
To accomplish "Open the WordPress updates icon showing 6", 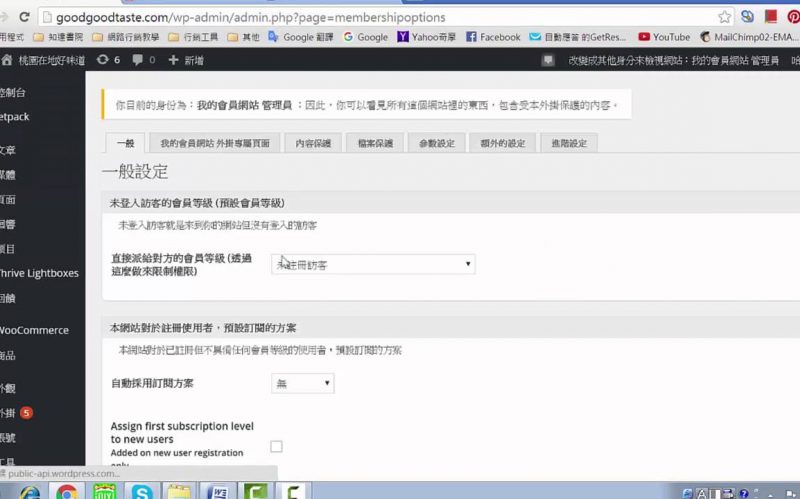I will click(108, 60).
